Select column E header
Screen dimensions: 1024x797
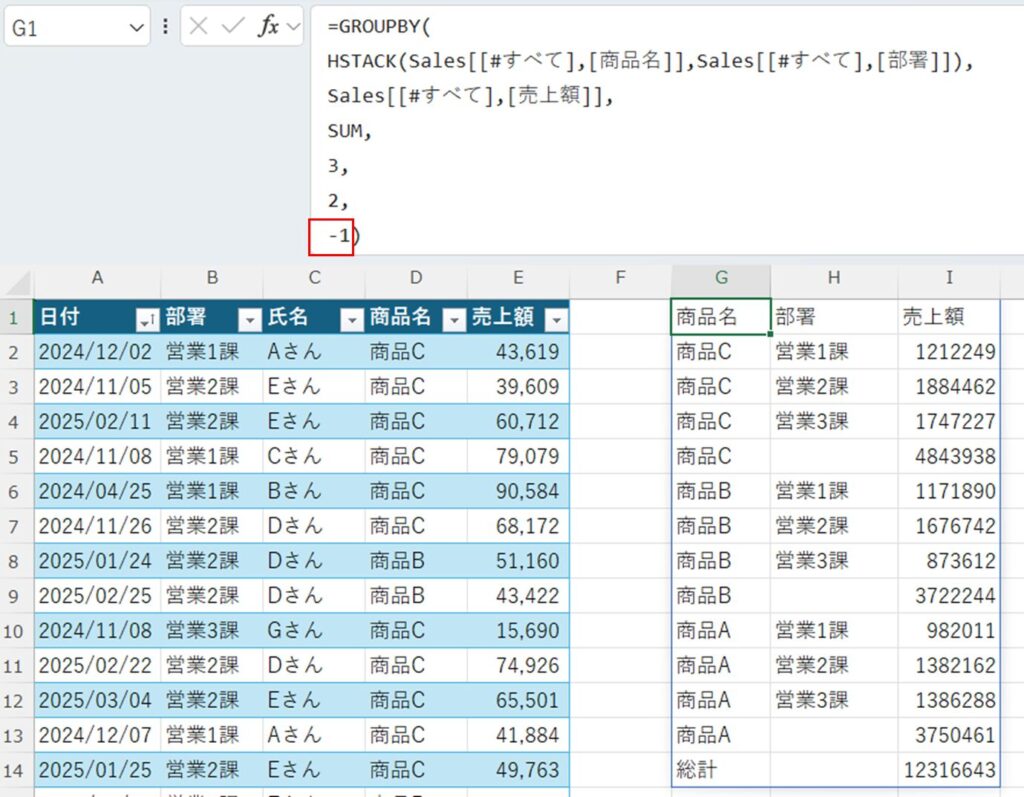pos(518,278)
